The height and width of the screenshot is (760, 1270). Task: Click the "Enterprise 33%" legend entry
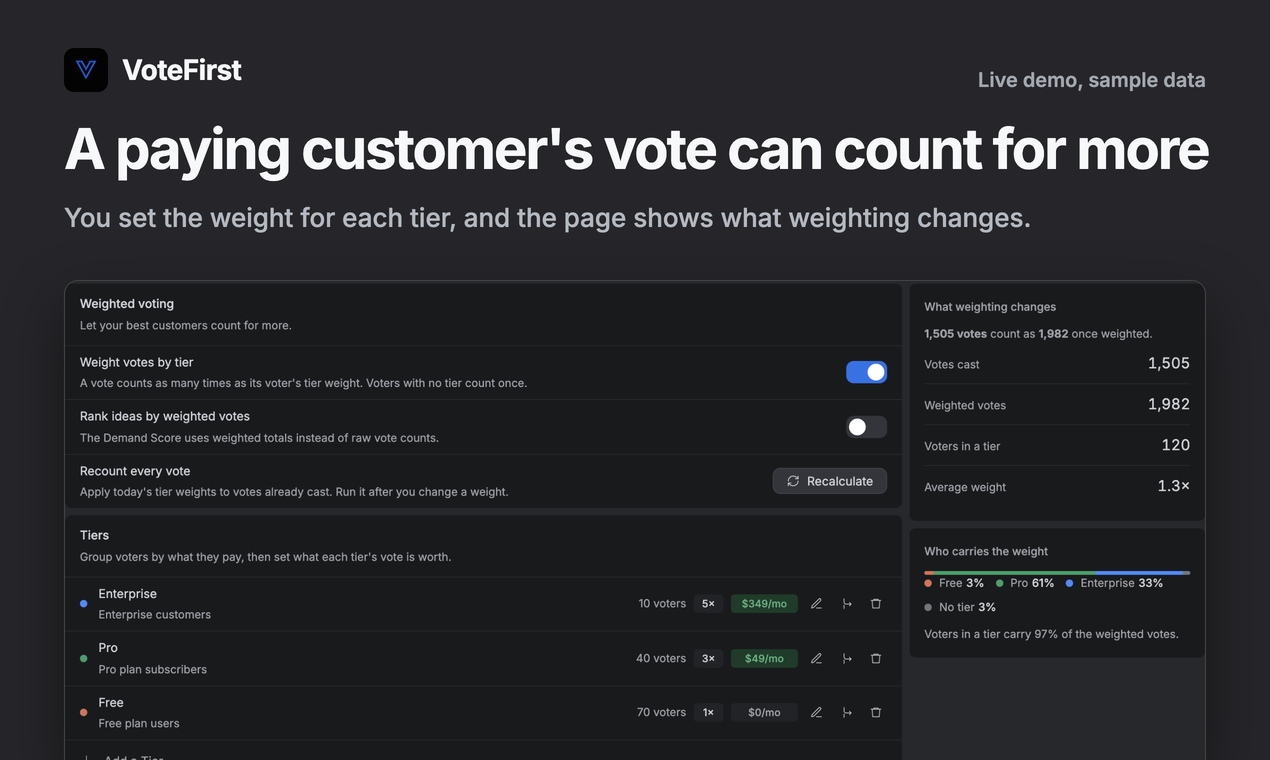pyautogui.click(x=1114, y=583)
